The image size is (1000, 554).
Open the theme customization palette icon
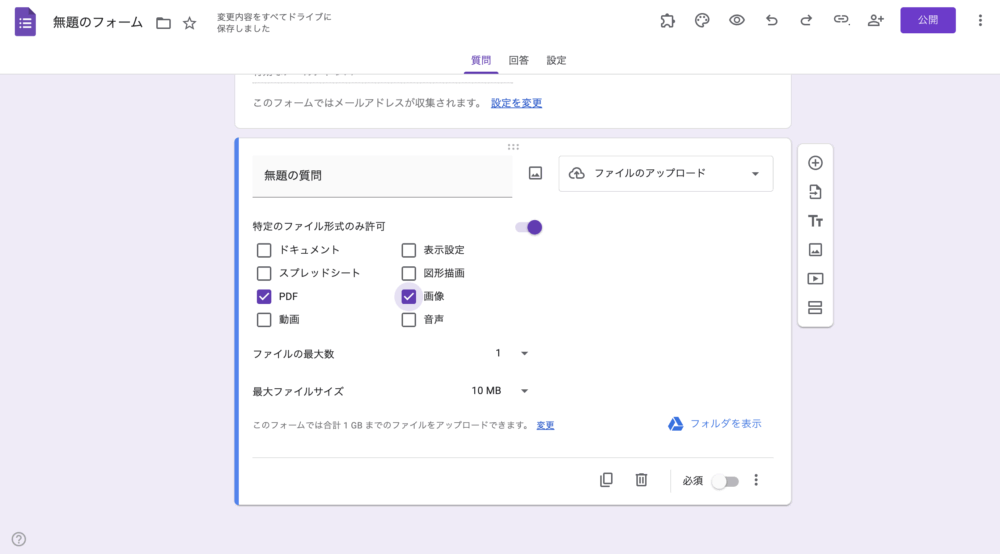click(702, 21)
